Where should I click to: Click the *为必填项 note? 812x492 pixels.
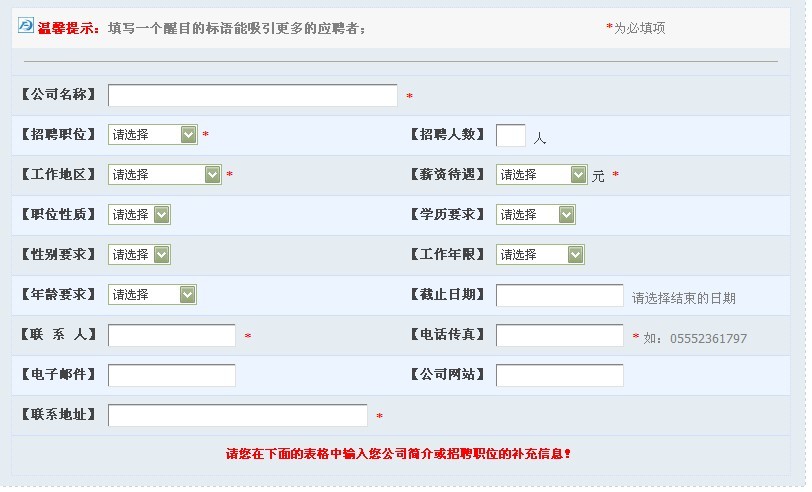pyautogui.click(x=635, y=27)
